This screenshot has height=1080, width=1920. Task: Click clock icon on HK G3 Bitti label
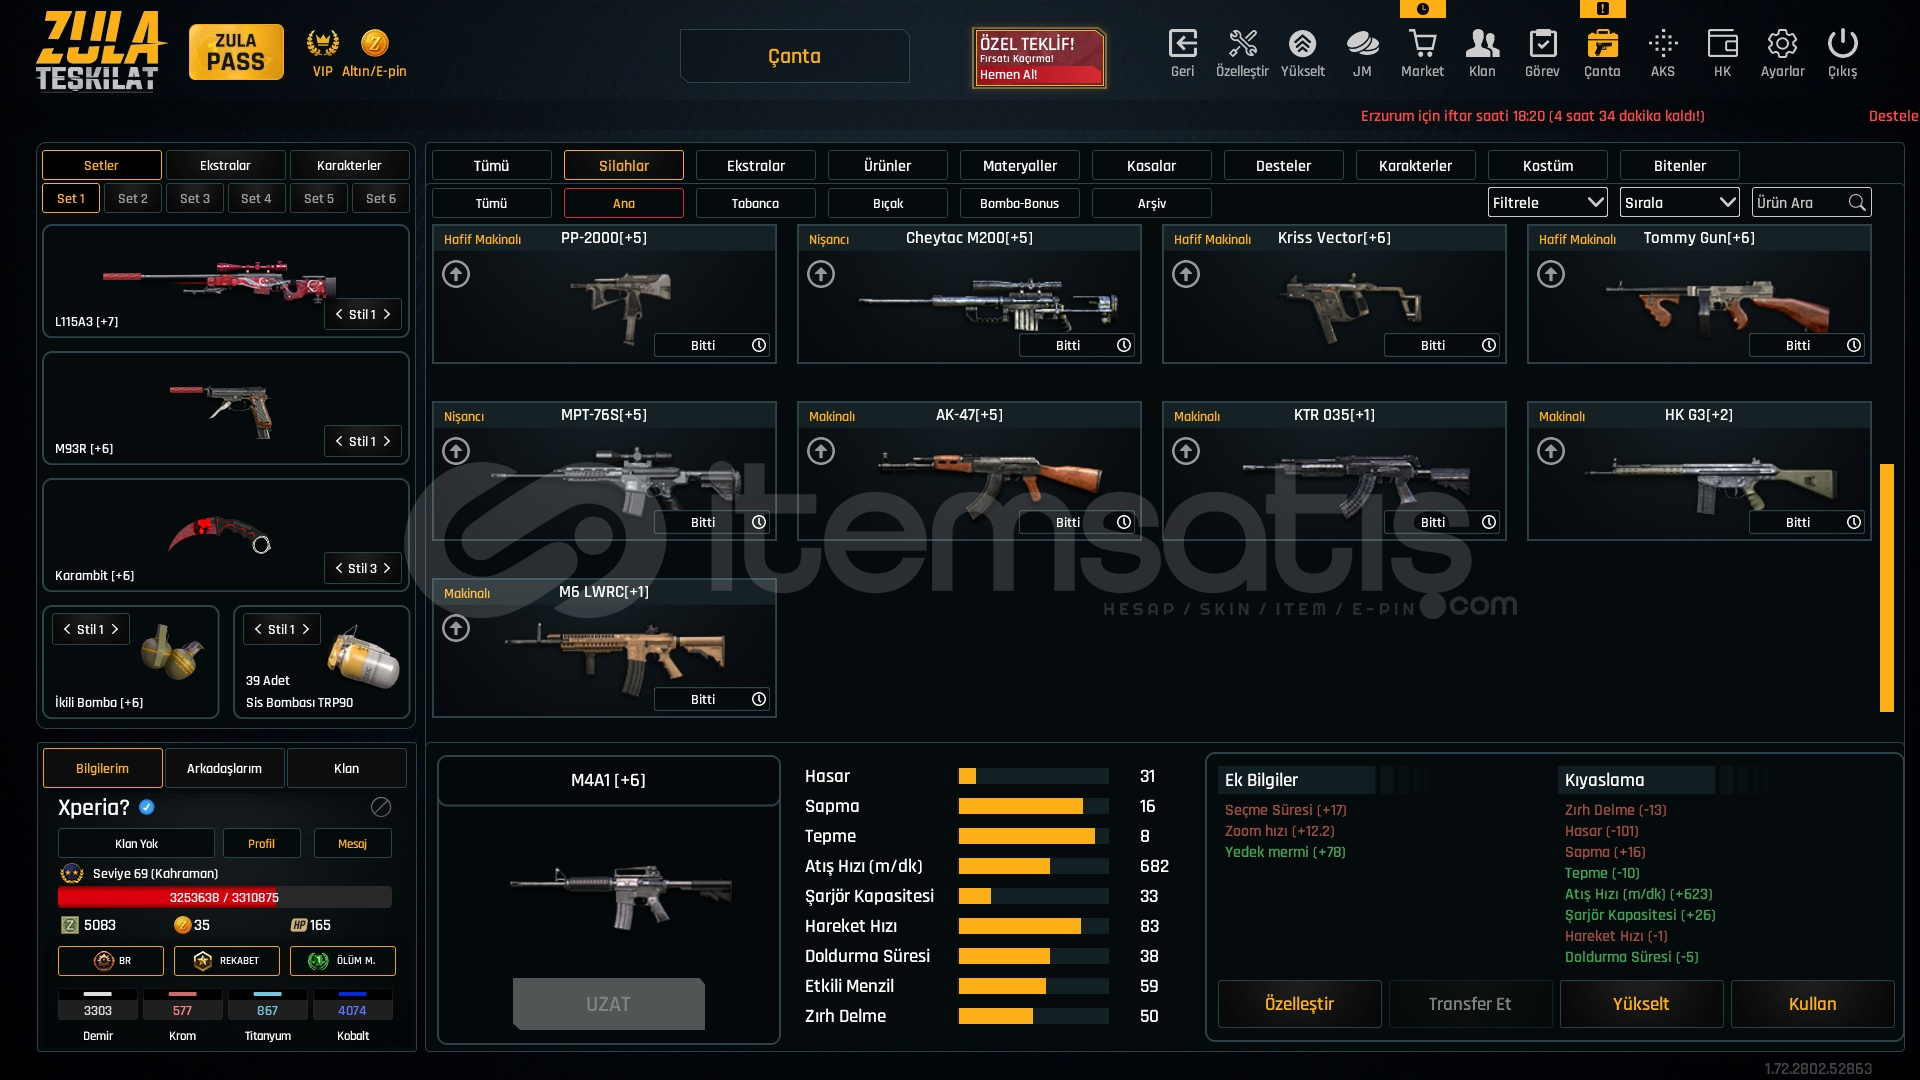click(1853, 522)
